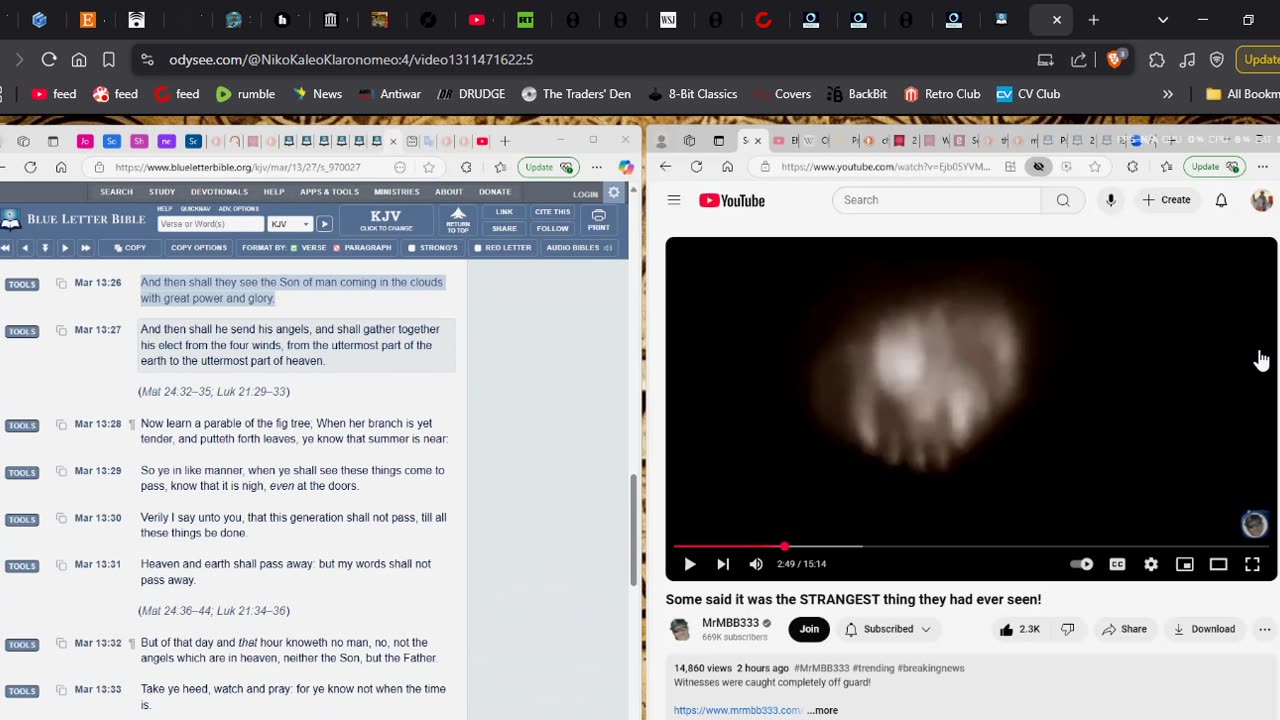Skip to next YouTube video

(723, 564)
